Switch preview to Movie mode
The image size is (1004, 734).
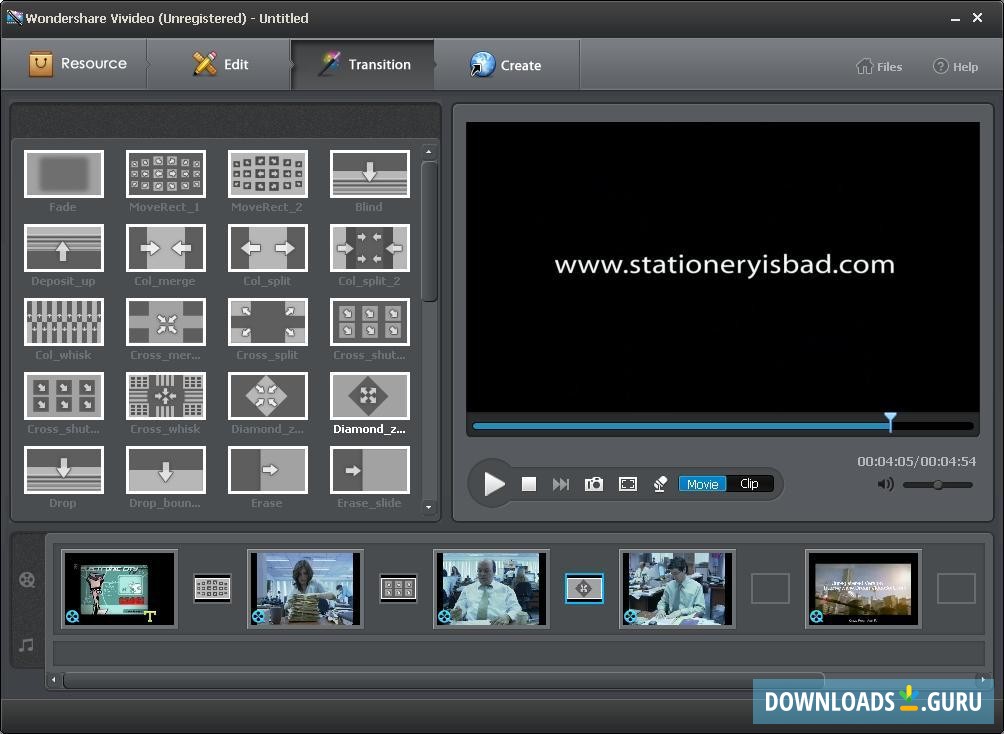click(x=702, y=484)
